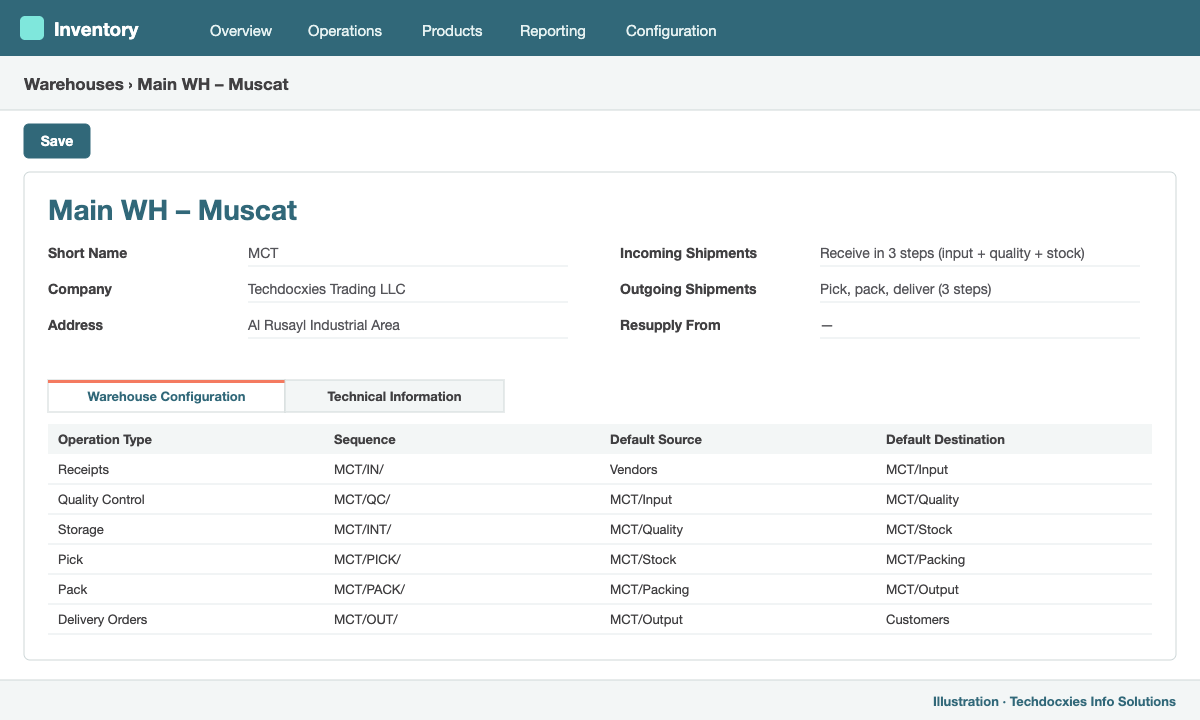Click Main WH – Muscat breadcrumb text
This screenshot has width=1200, height=720.
[x=213, y=84]
